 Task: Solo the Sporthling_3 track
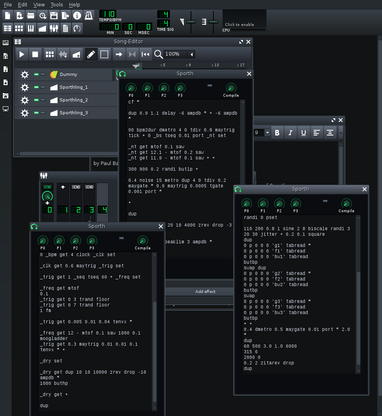click(x=43, y=113)
